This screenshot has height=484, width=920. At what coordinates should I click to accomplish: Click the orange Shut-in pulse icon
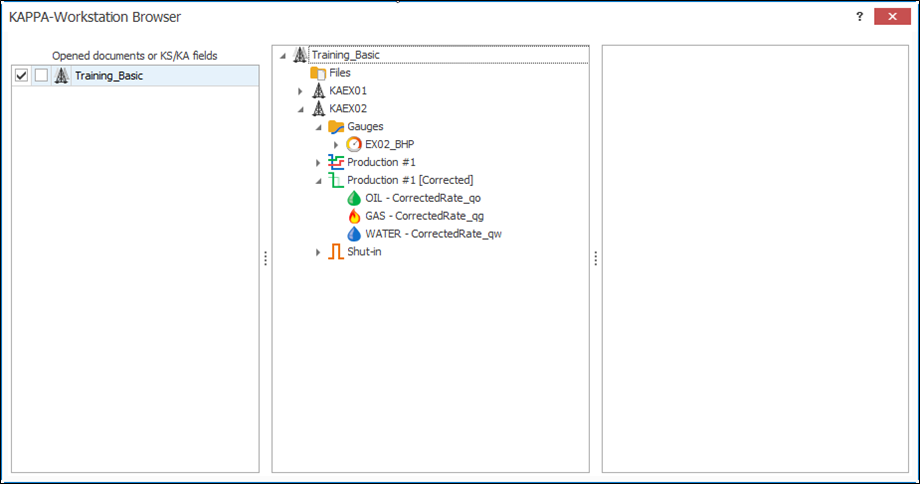point(336,252)
